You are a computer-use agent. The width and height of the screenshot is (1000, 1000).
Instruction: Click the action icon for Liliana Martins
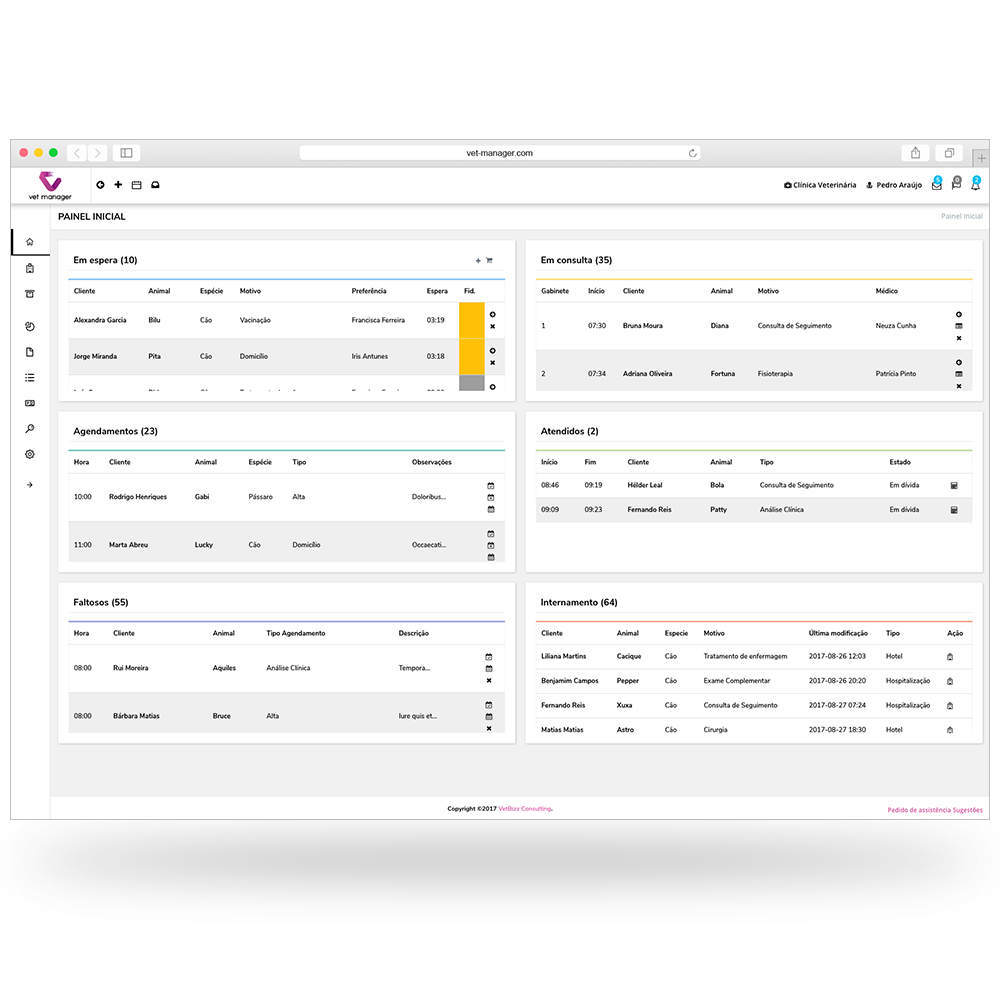point(949,657)
